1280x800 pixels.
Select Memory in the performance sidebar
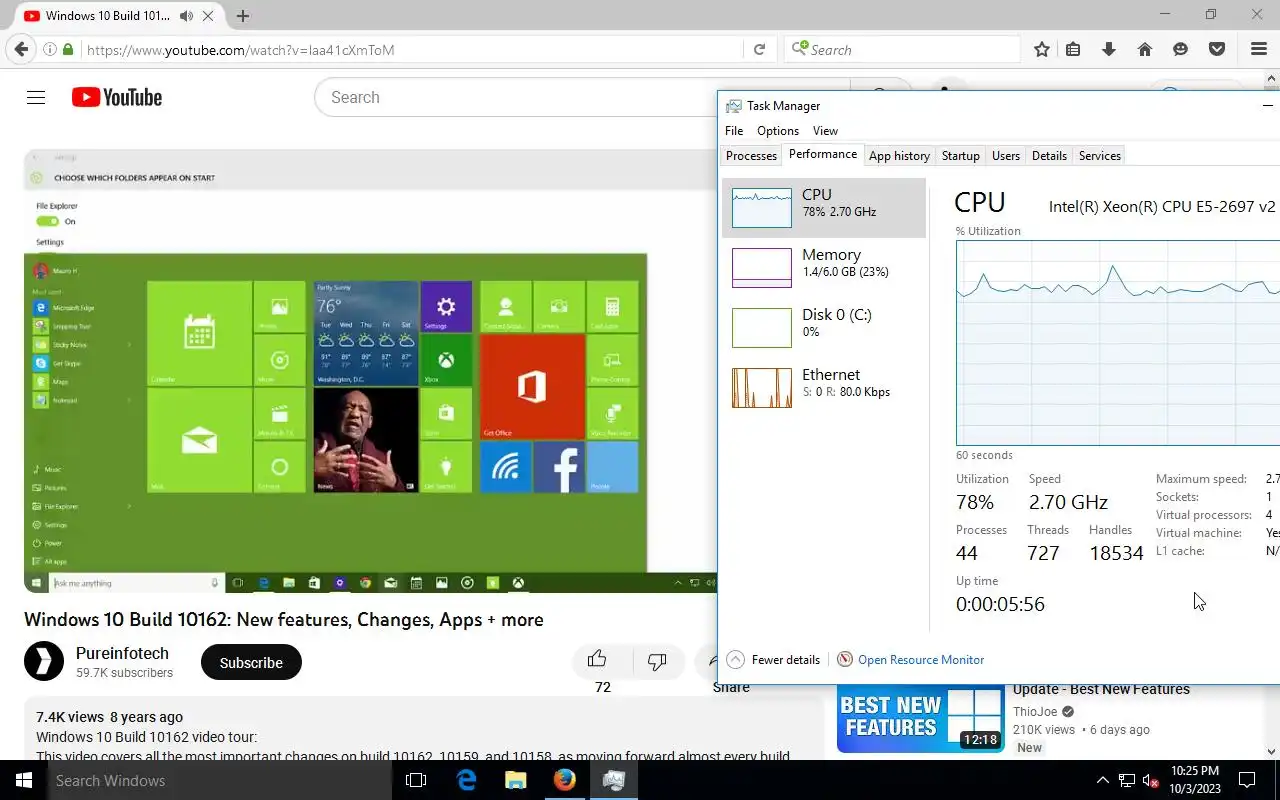point(824,268)
